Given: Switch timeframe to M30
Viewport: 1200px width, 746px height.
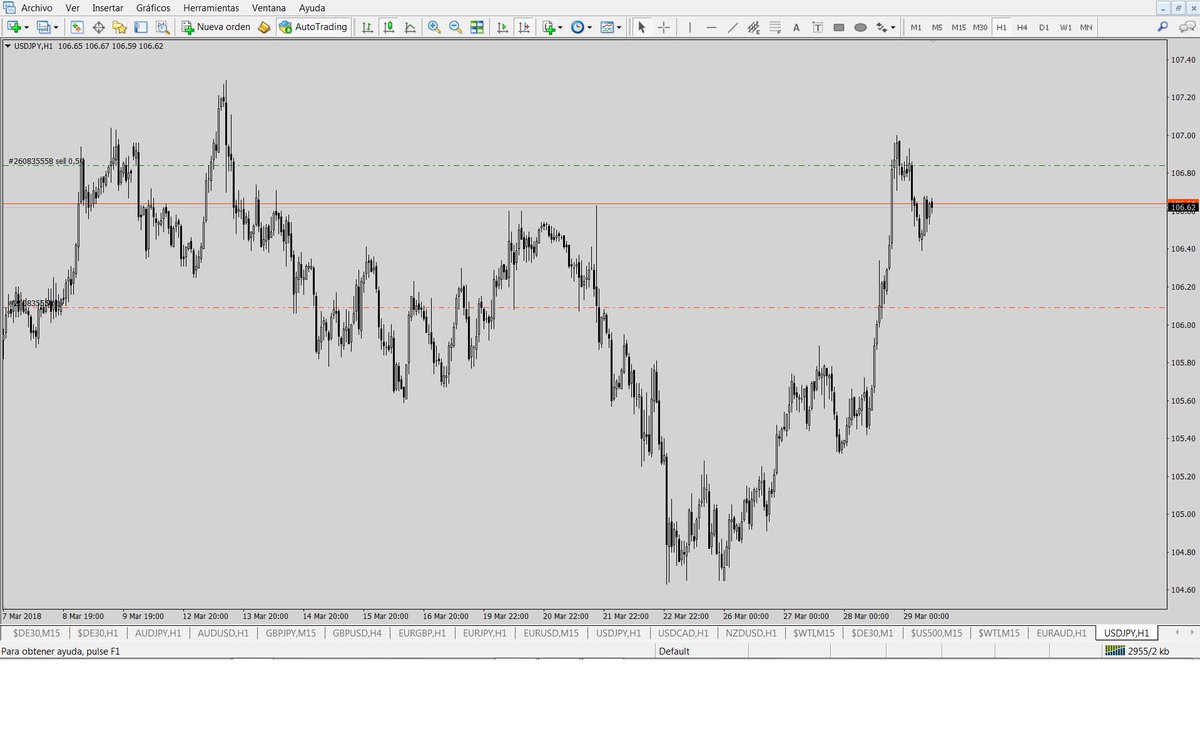Looking at the screenshot, I should (x=980, y=27).
